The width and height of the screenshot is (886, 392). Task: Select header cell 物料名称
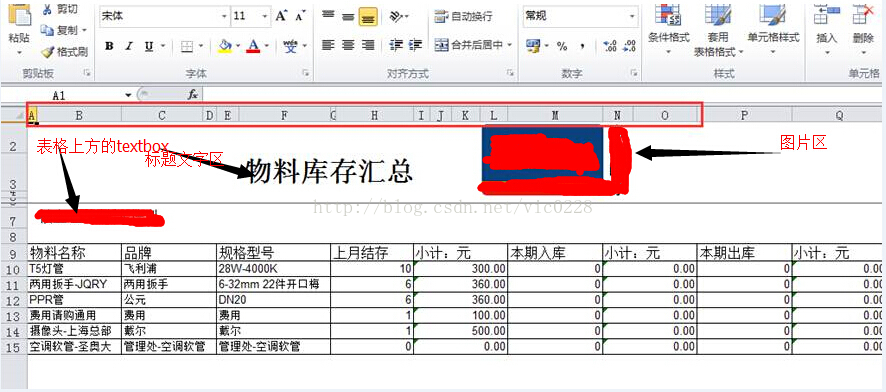[75, 252]
